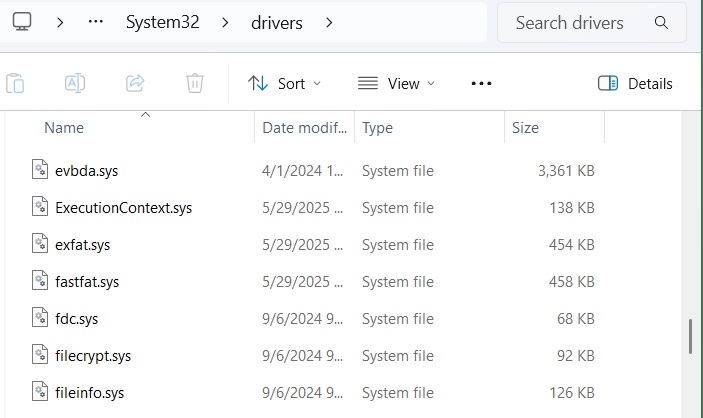703x418 pixels.
Task: Click the 4/1/2024 date of evbda.sys
Action: click(303, 171)
